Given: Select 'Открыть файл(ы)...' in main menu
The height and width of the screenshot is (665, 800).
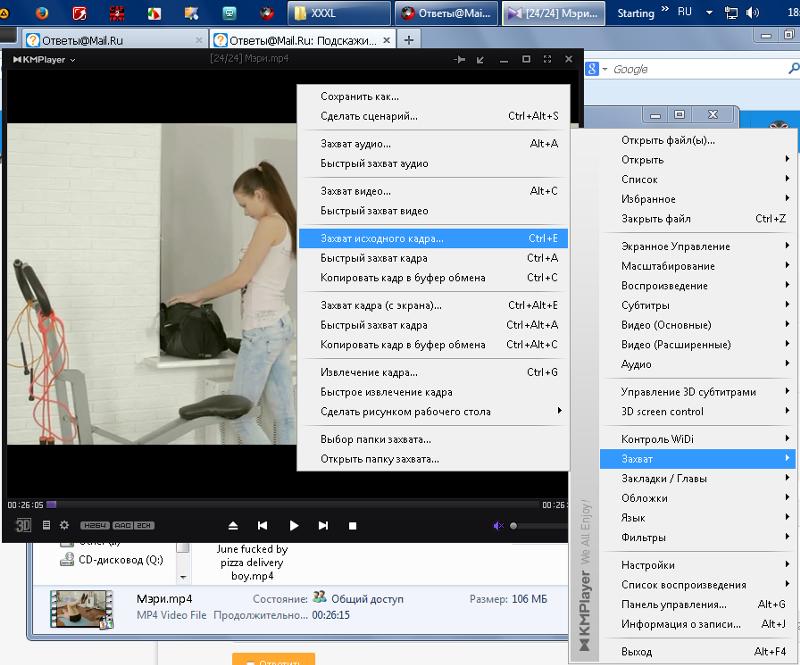Looking at the screenshot, I should (697, 140).
